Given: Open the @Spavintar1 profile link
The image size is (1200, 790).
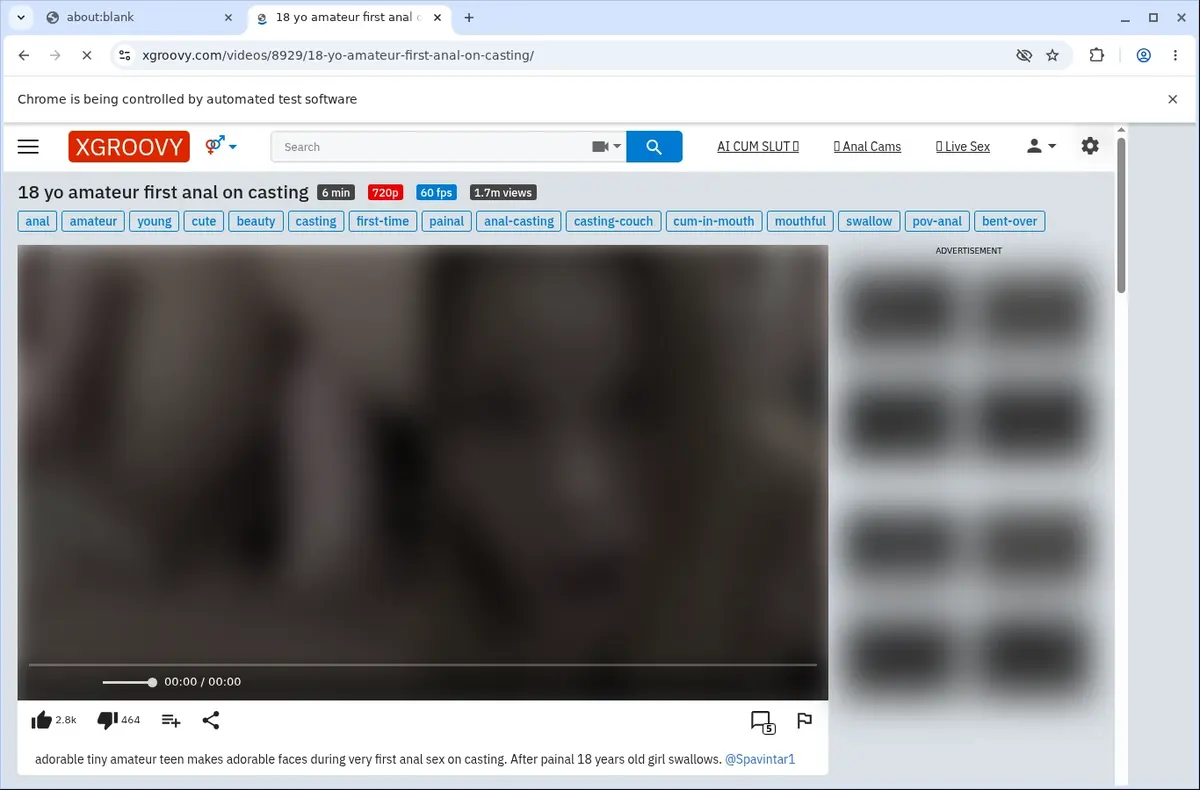Looking at the screenshot, I should 760,759.
